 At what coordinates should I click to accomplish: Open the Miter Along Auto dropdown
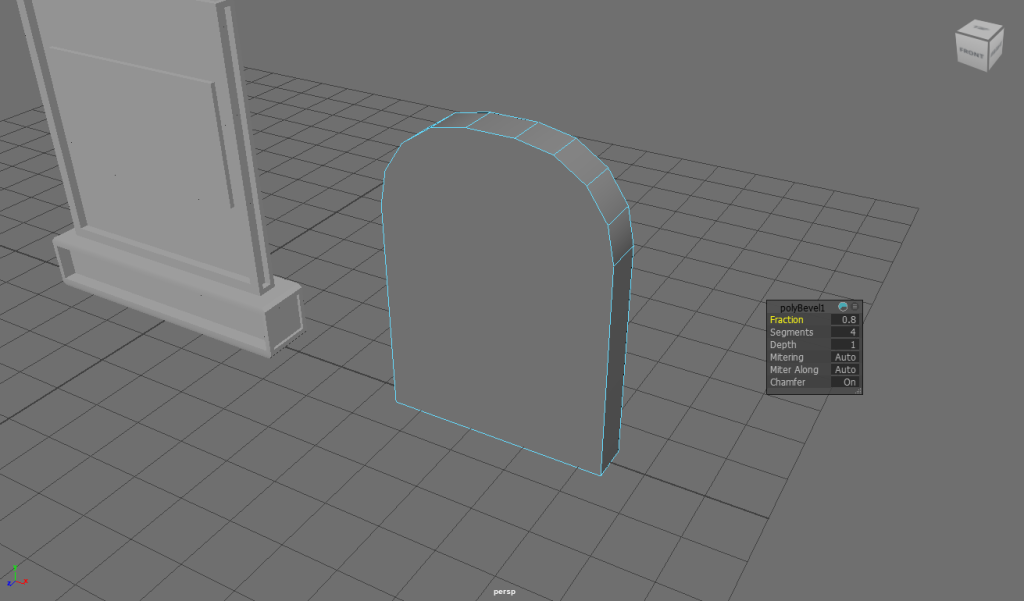[845, 370]
